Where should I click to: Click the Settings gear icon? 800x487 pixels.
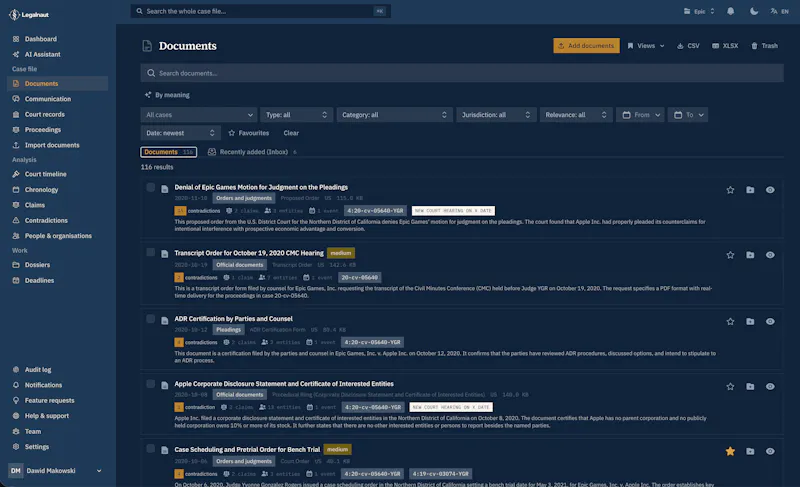coord(16,446)
